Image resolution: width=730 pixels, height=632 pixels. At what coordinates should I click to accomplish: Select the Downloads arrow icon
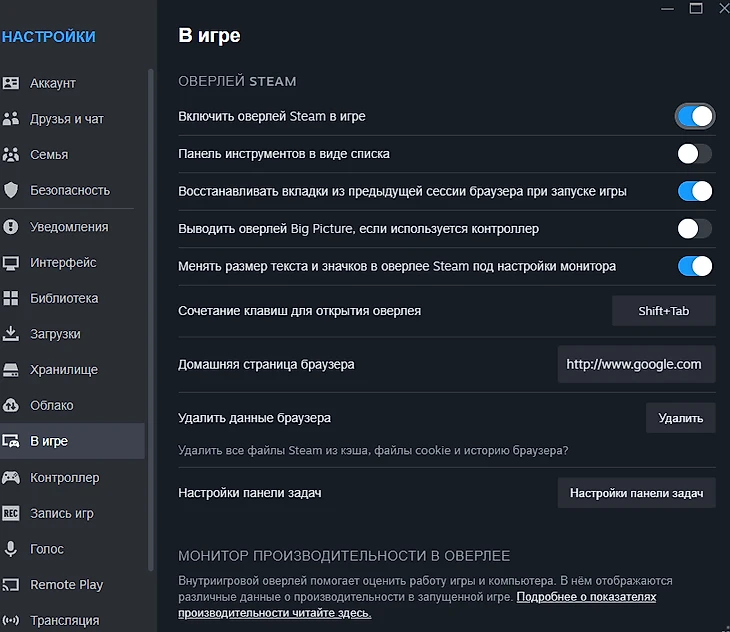[12, 334]
